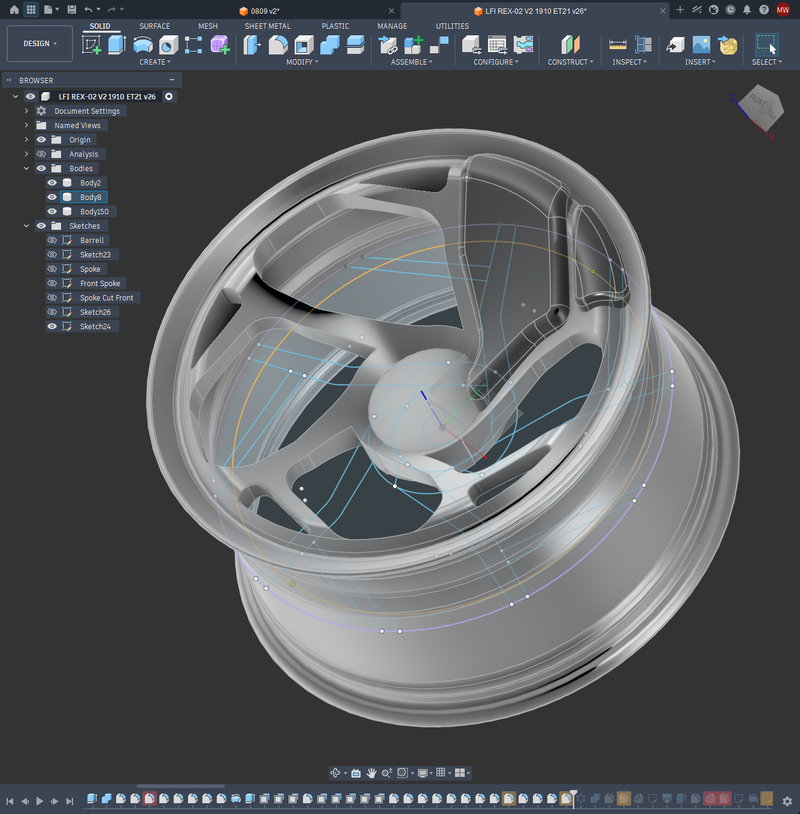Select the Offset Face tool
This screenshot has width=800, height=814.
tap(355, 45)
